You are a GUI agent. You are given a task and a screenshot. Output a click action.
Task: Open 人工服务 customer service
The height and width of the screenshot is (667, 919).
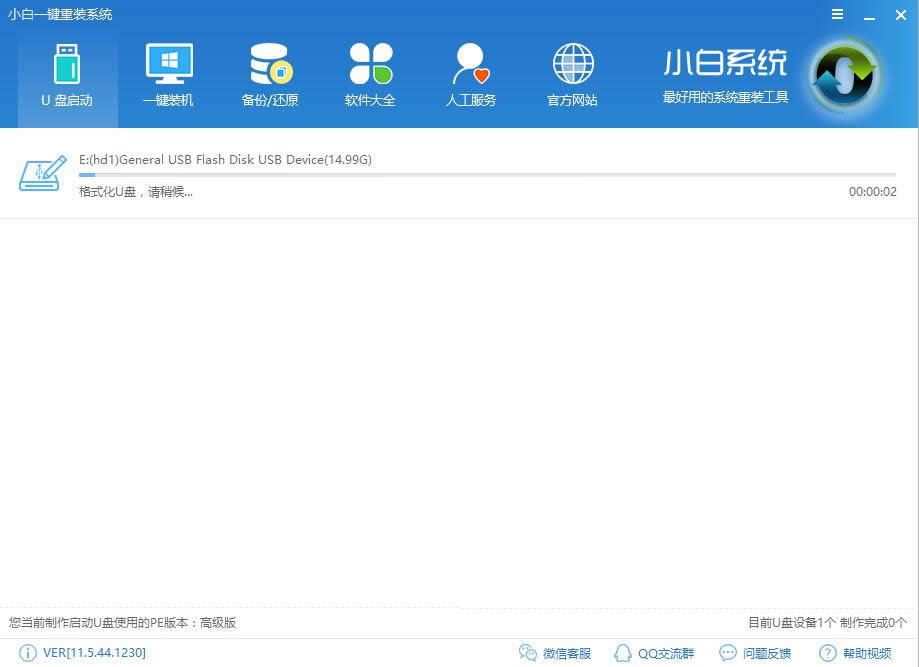point(470,75)
